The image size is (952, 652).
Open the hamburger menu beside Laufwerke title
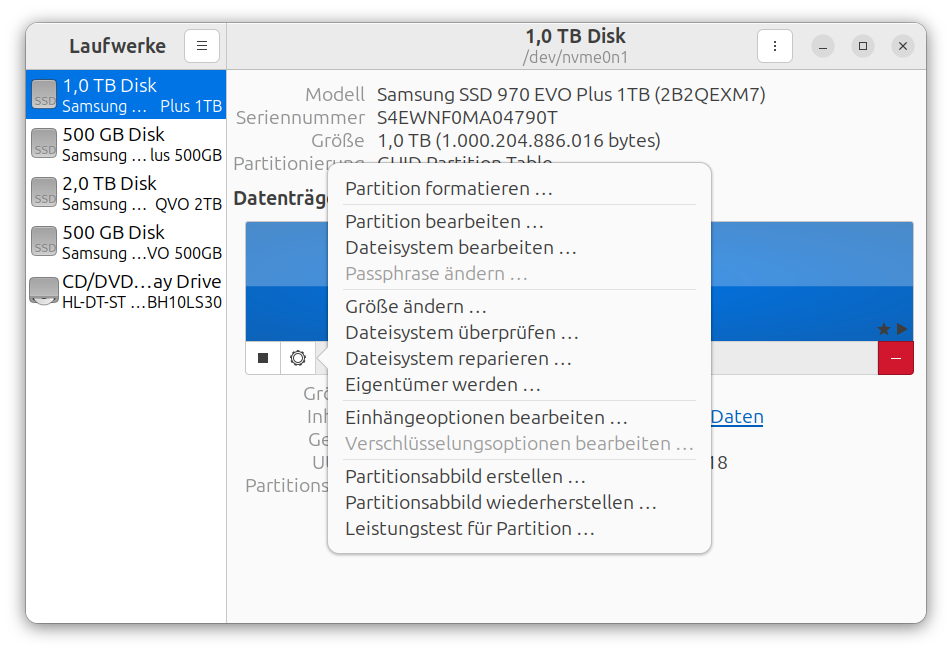201,45
